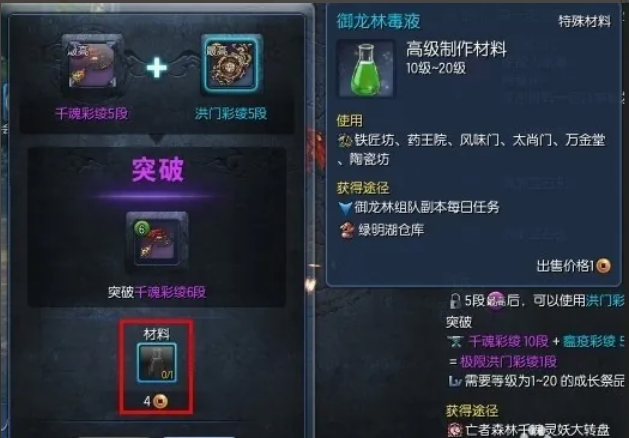Click the 千魂彩绫6段 breakthrough result icon
629x438 pixels.
[157, 241]
